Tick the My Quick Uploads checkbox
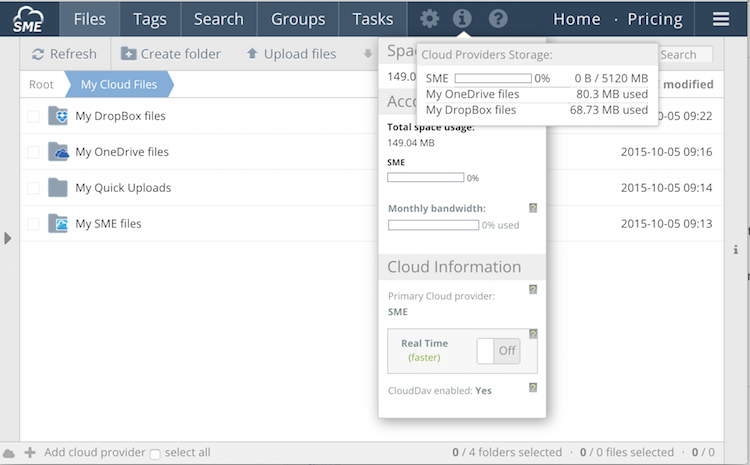Image resolution: width=750 pixels, height=465 pixels. pos(34,188)
